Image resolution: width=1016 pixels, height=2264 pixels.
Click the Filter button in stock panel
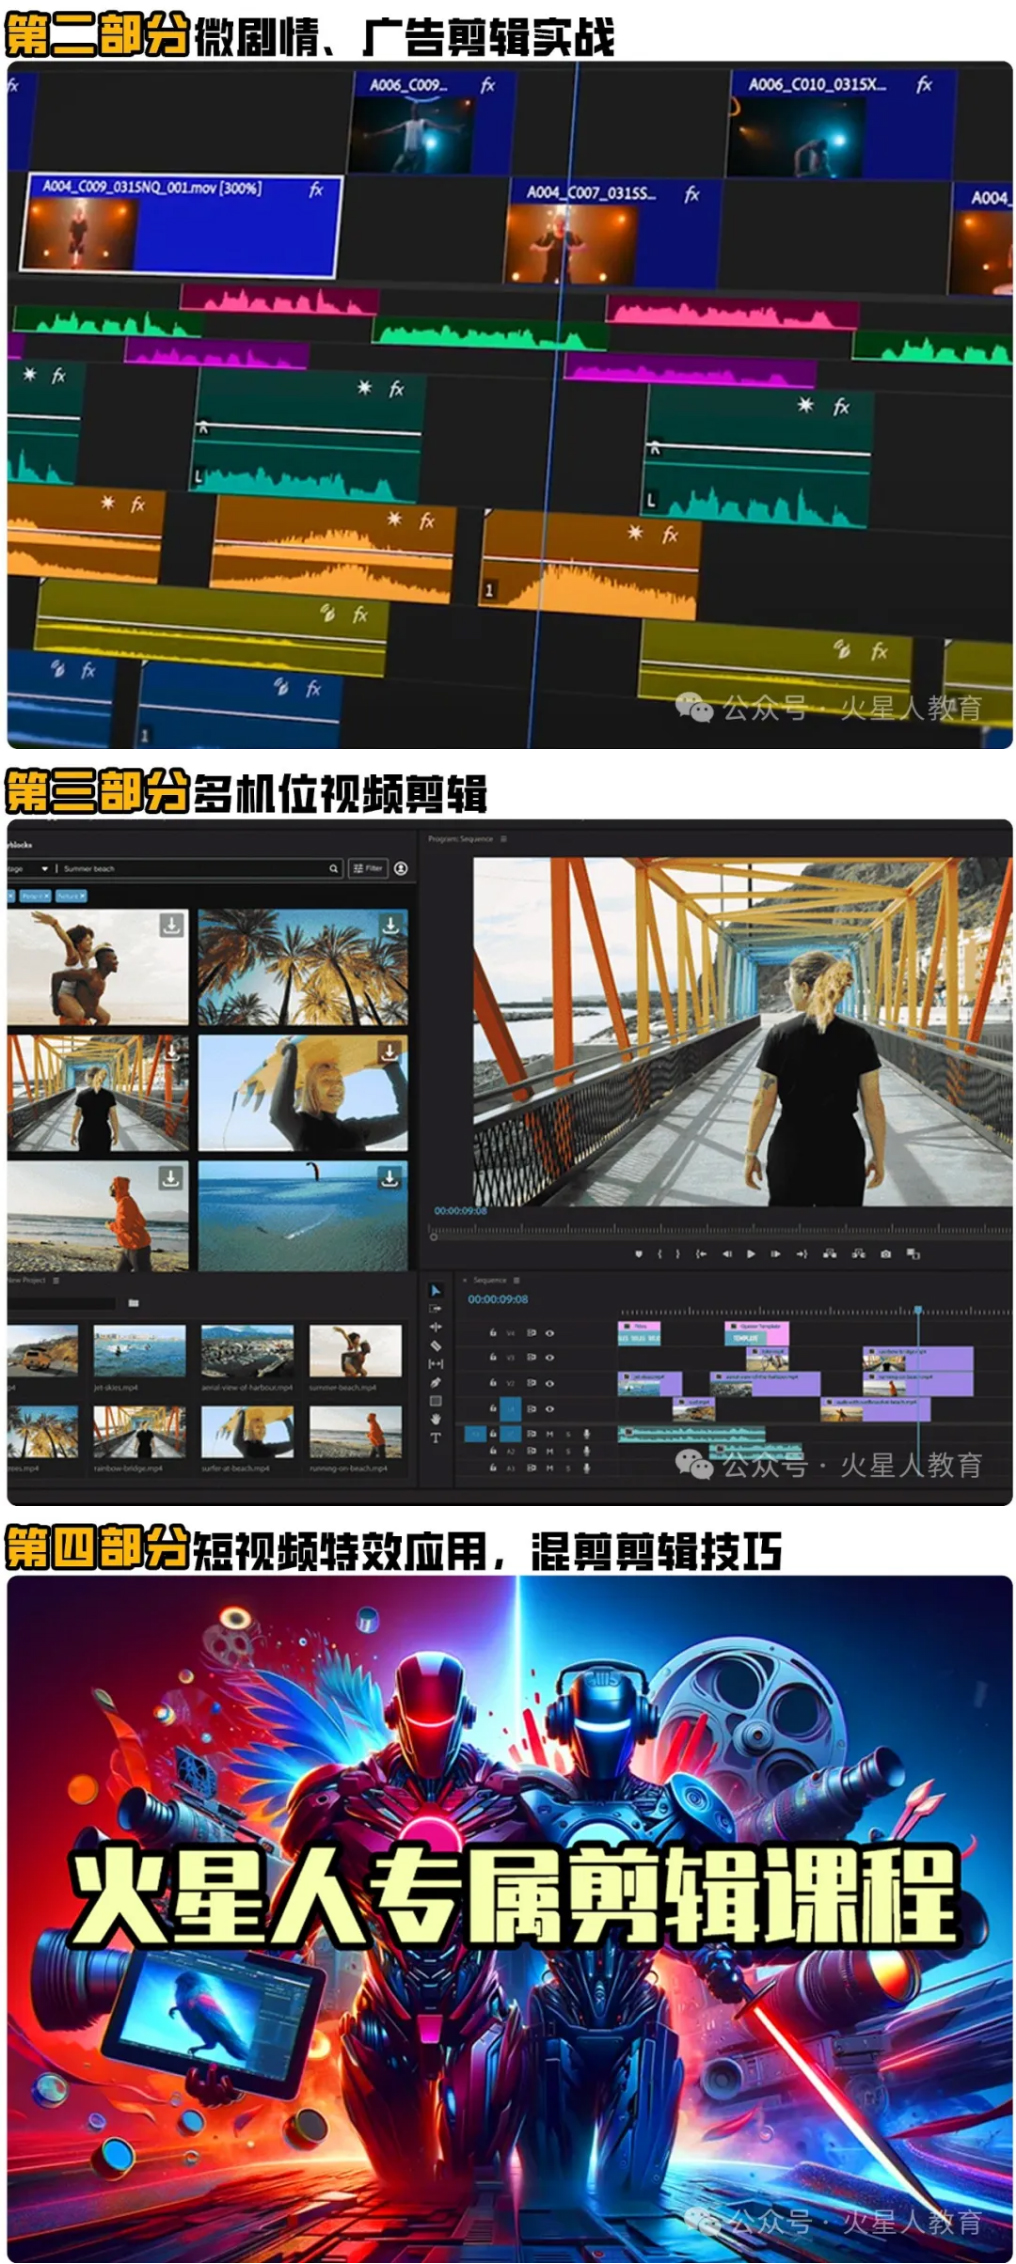point(368,868)
